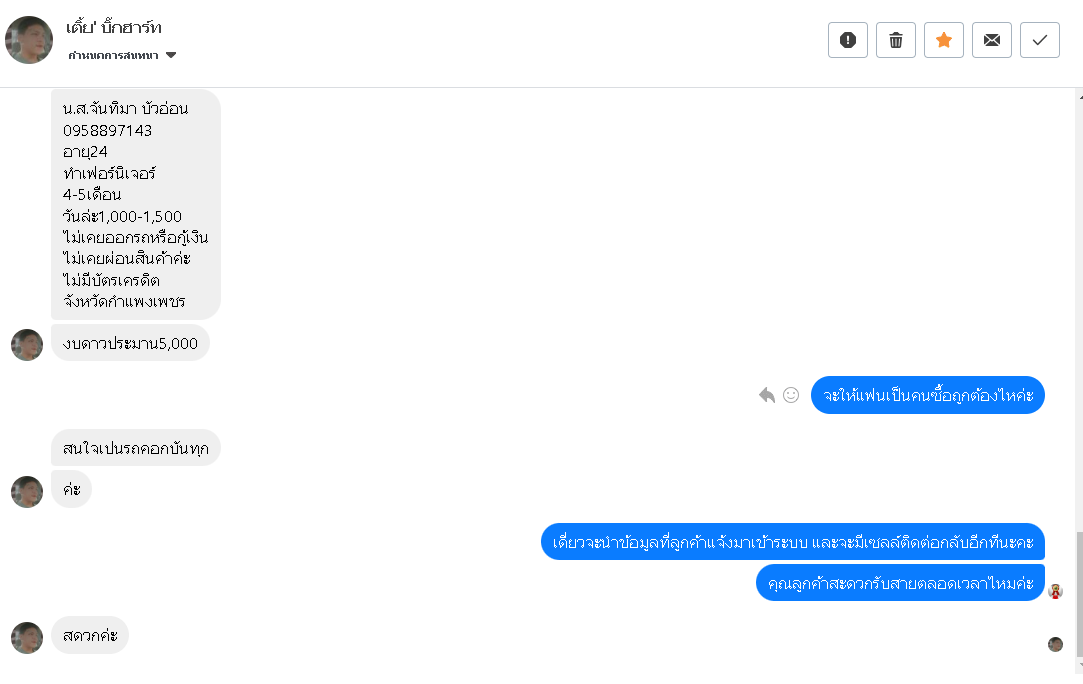
Task: Click the blue fan purchase question bubble
Action: (927, 395)
